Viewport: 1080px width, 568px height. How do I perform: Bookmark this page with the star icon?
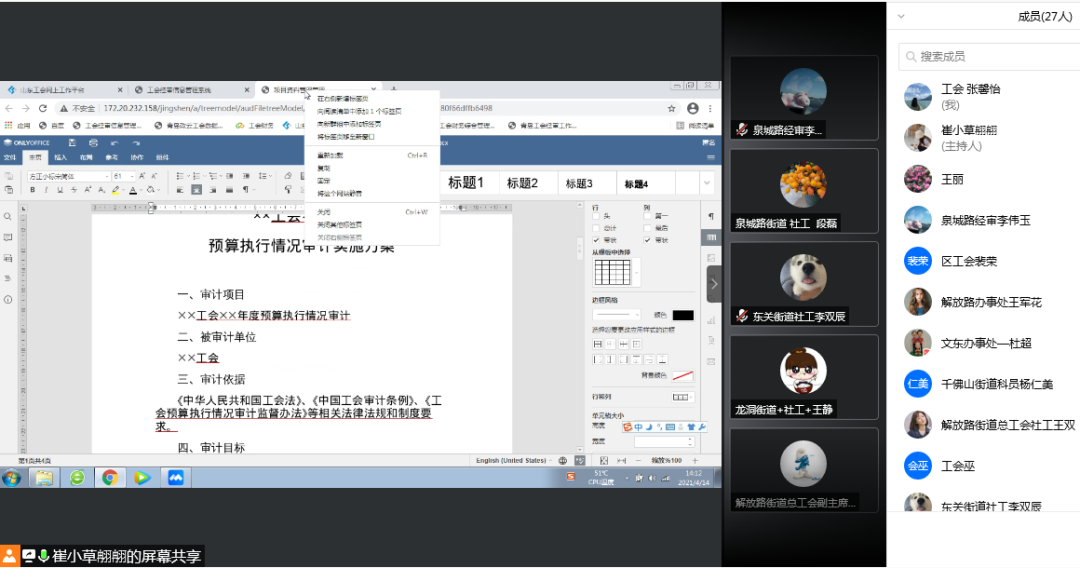pyautogui.click(x=672, y=108)
